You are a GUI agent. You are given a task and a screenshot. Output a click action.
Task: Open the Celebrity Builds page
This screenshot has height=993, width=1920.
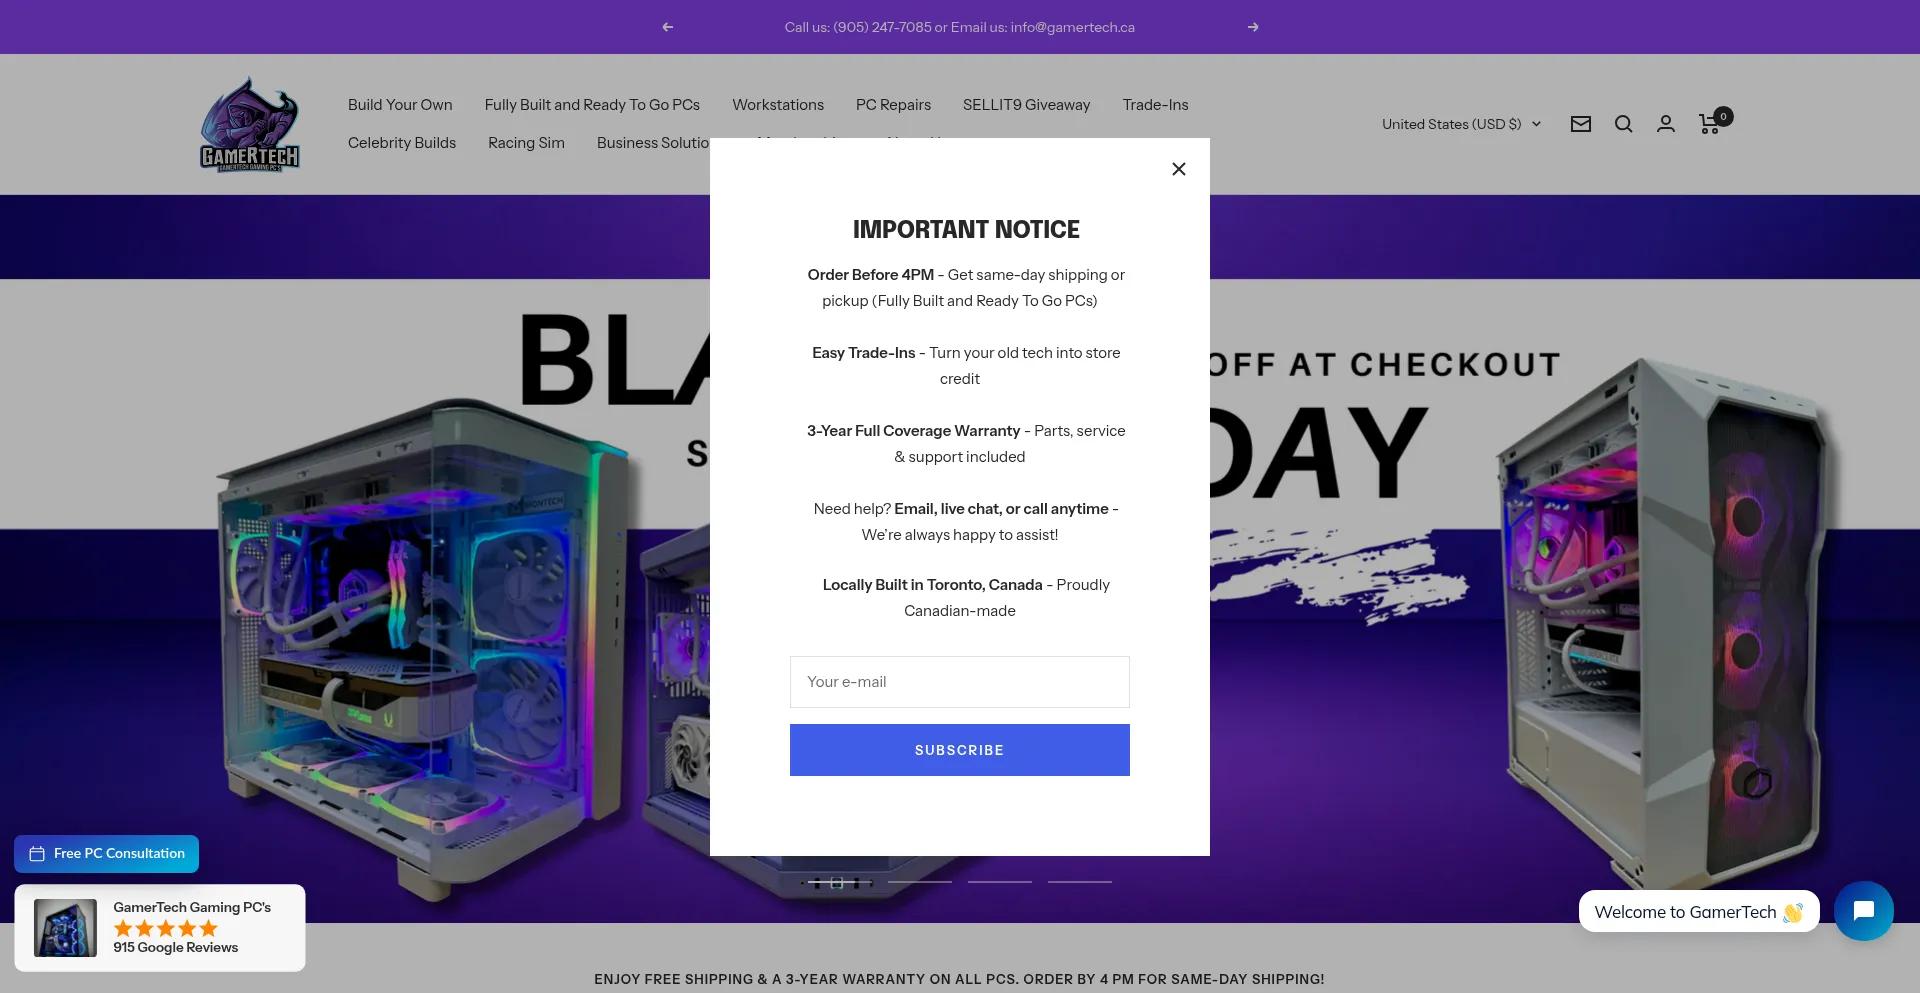pyautogui.click(x=402, y=143)
